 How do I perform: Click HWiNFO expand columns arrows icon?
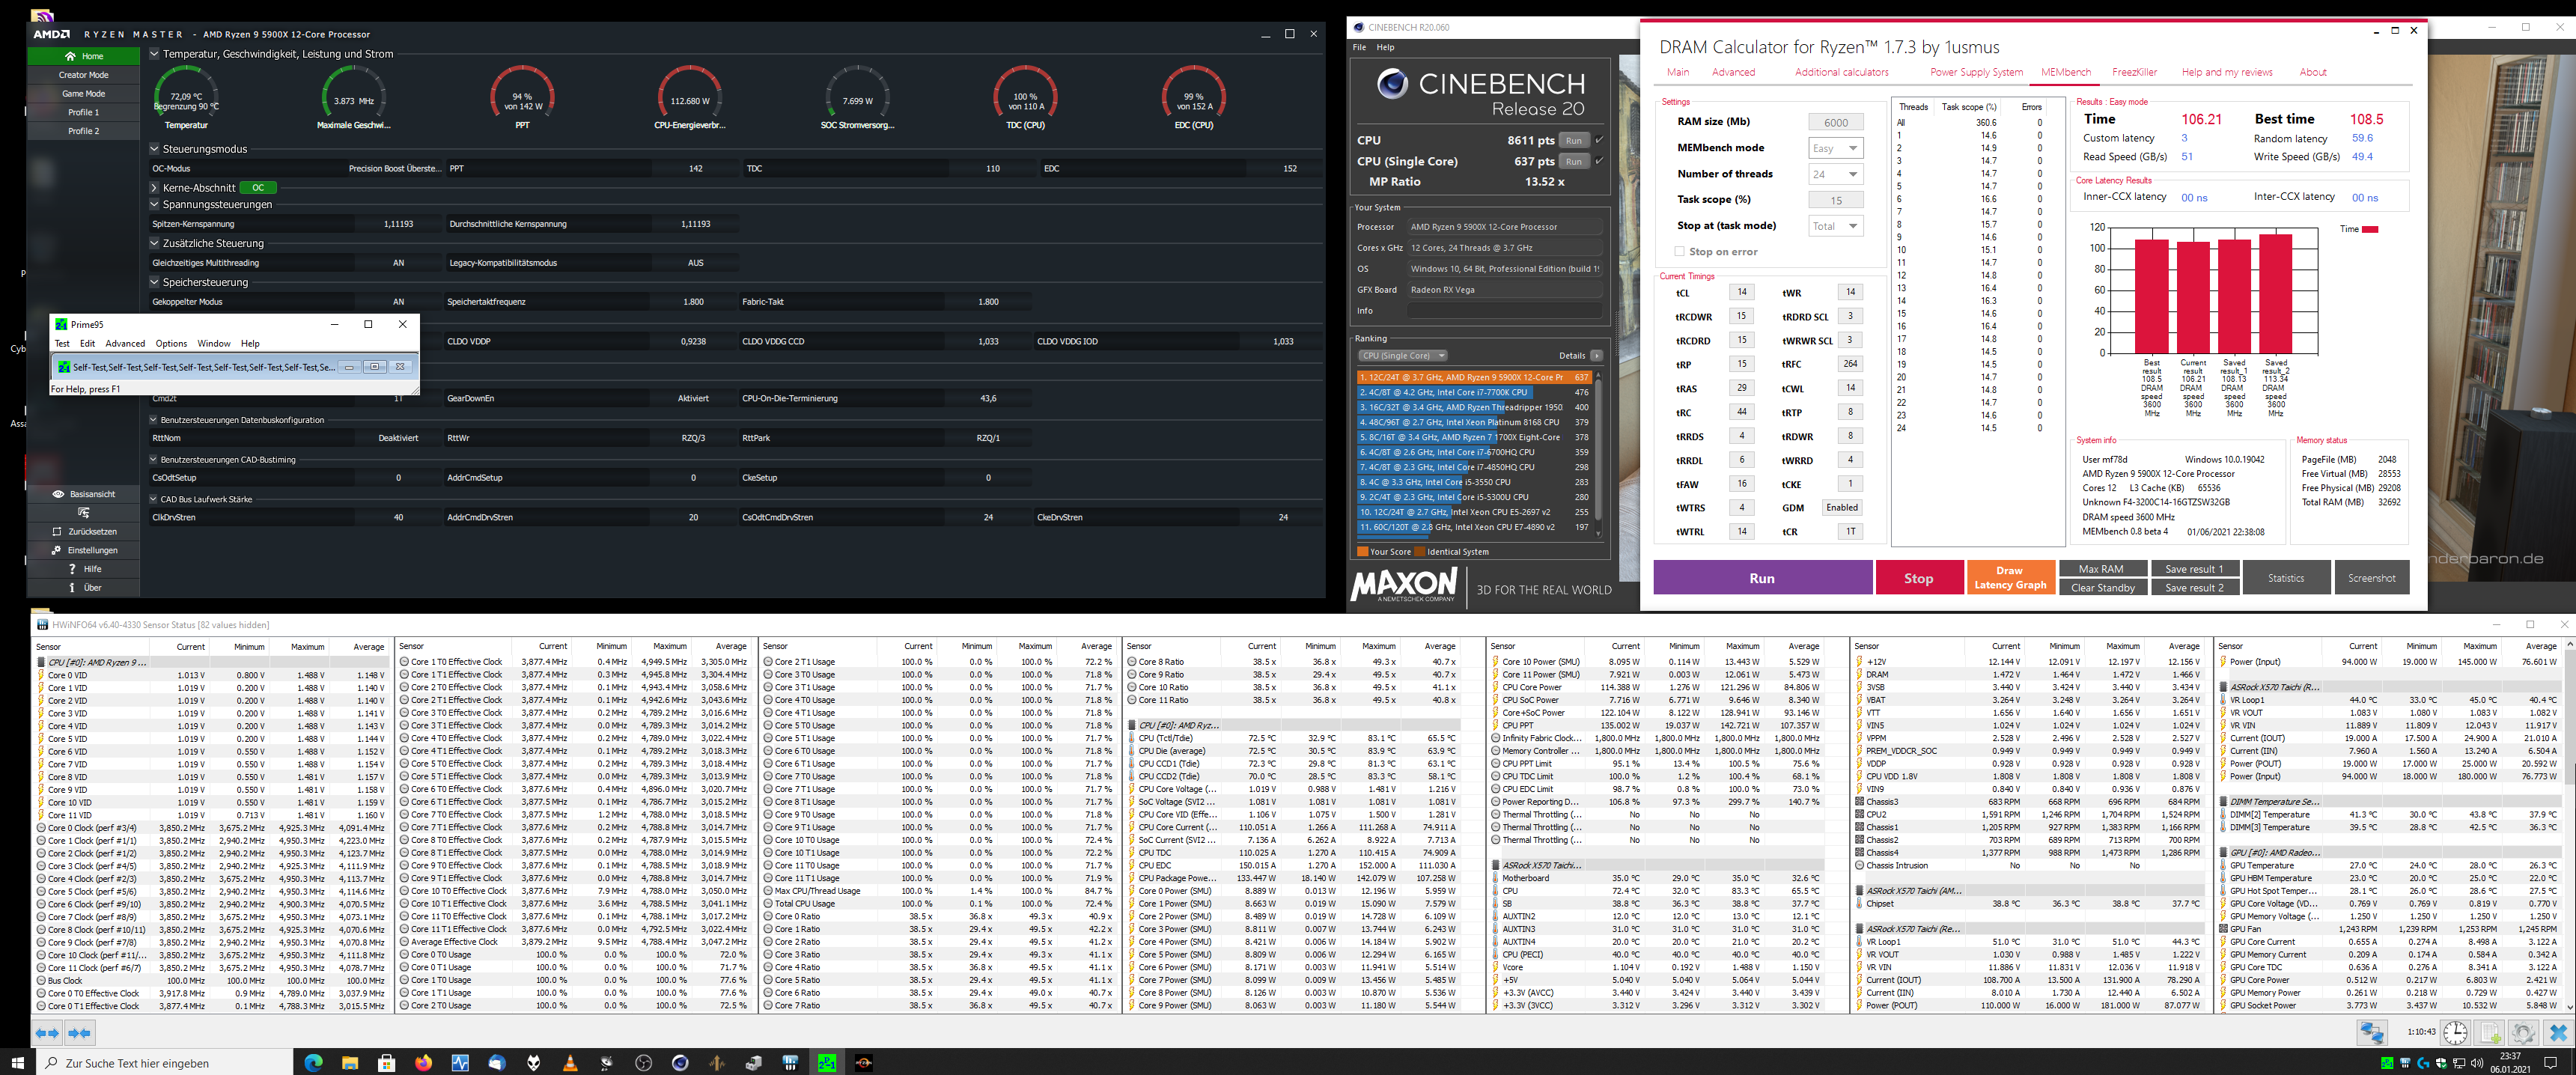[x=47, y=1033]
